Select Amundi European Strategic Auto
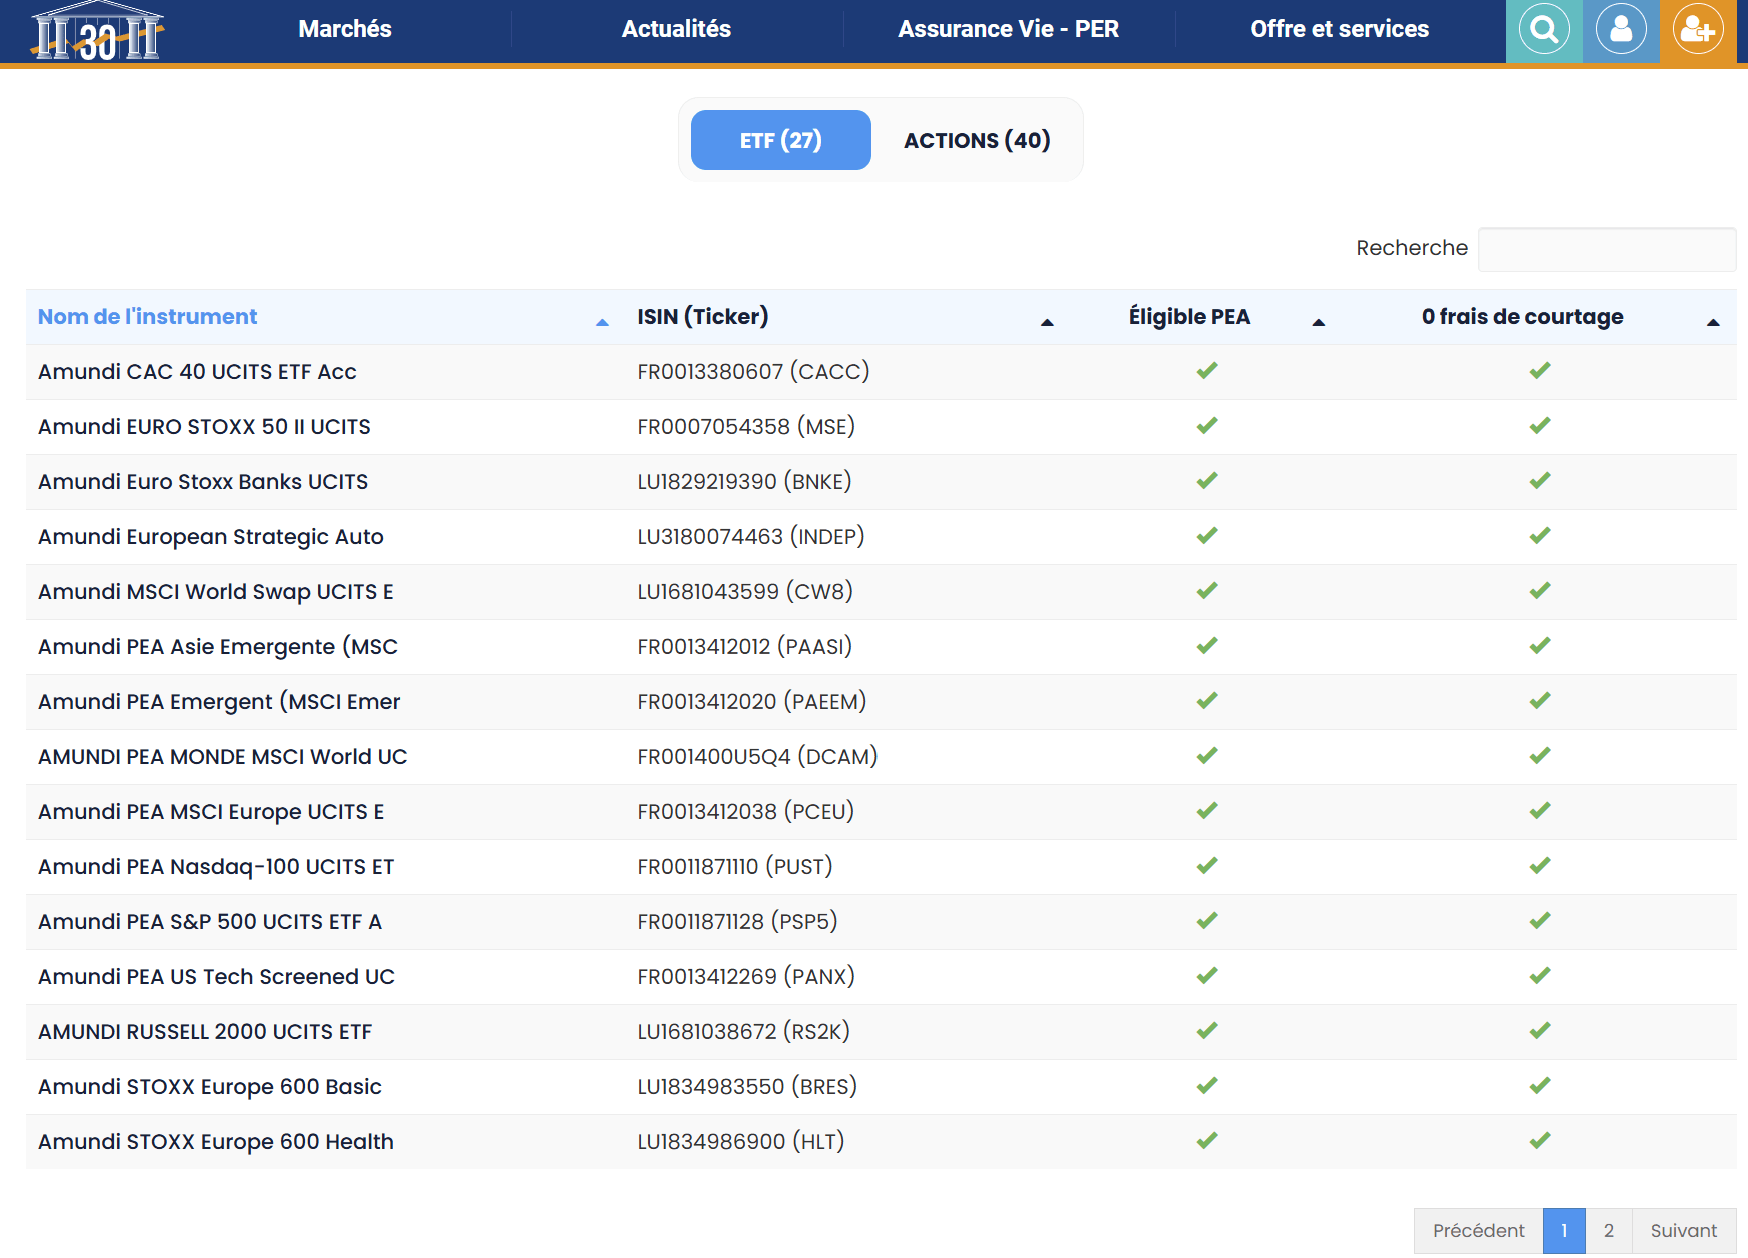 211,537
